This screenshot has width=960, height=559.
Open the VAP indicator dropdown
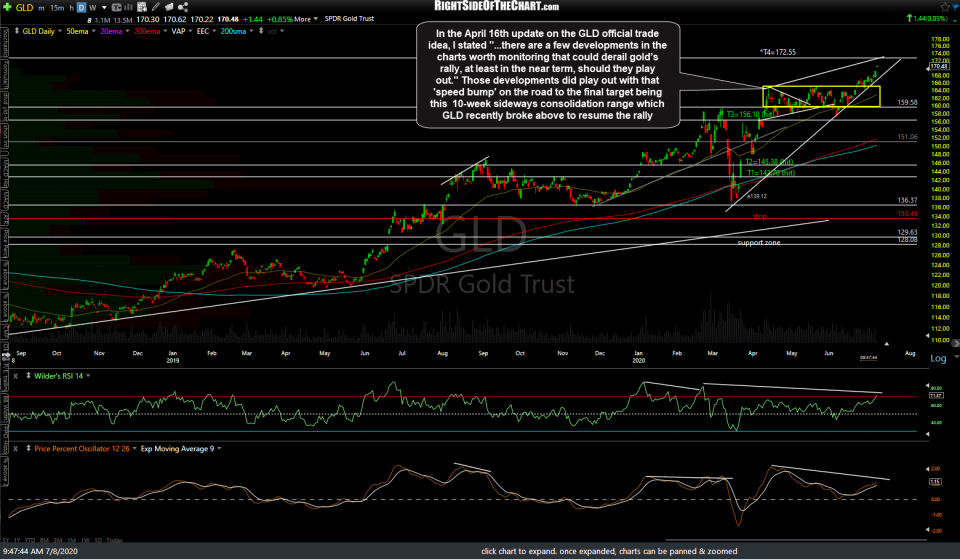pyautogui.click(x=190, y=31)
